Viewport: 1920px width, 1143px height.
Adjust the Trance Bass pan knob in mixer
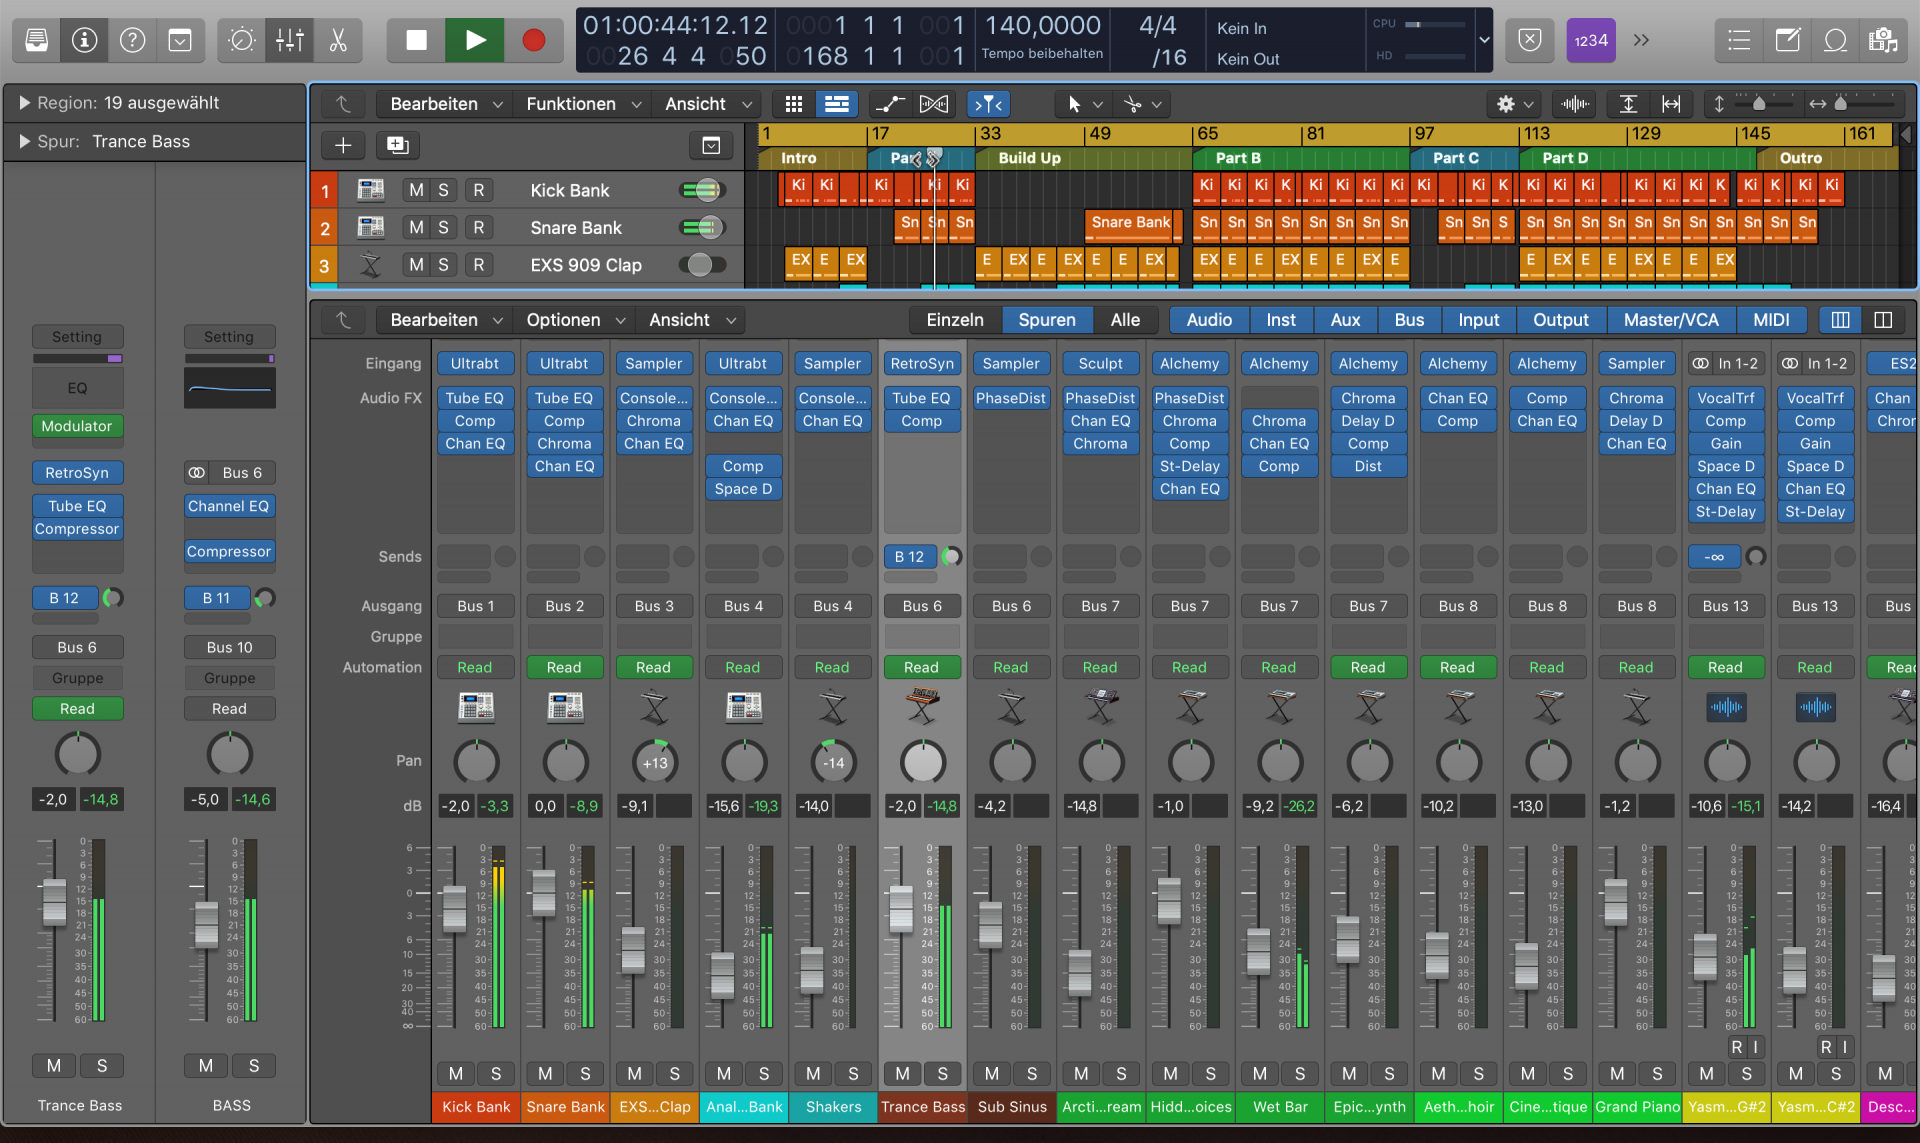[922, 763]
